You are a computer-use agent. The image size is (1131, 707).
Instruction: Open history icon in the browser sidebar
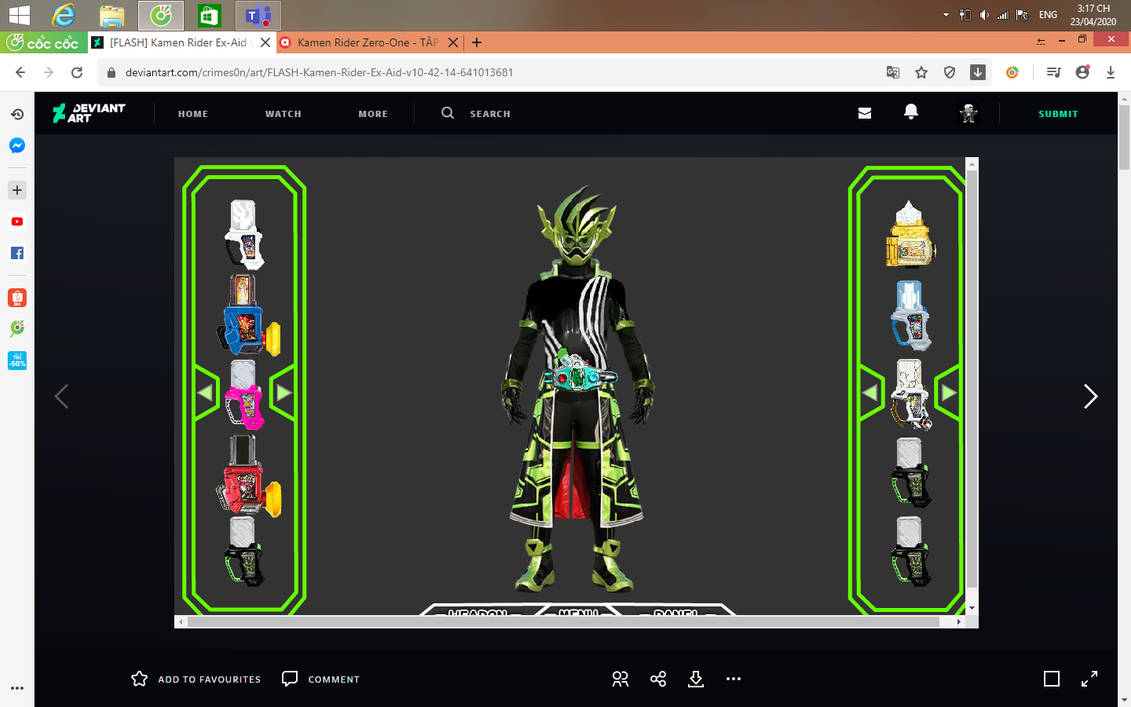[17, 114]
